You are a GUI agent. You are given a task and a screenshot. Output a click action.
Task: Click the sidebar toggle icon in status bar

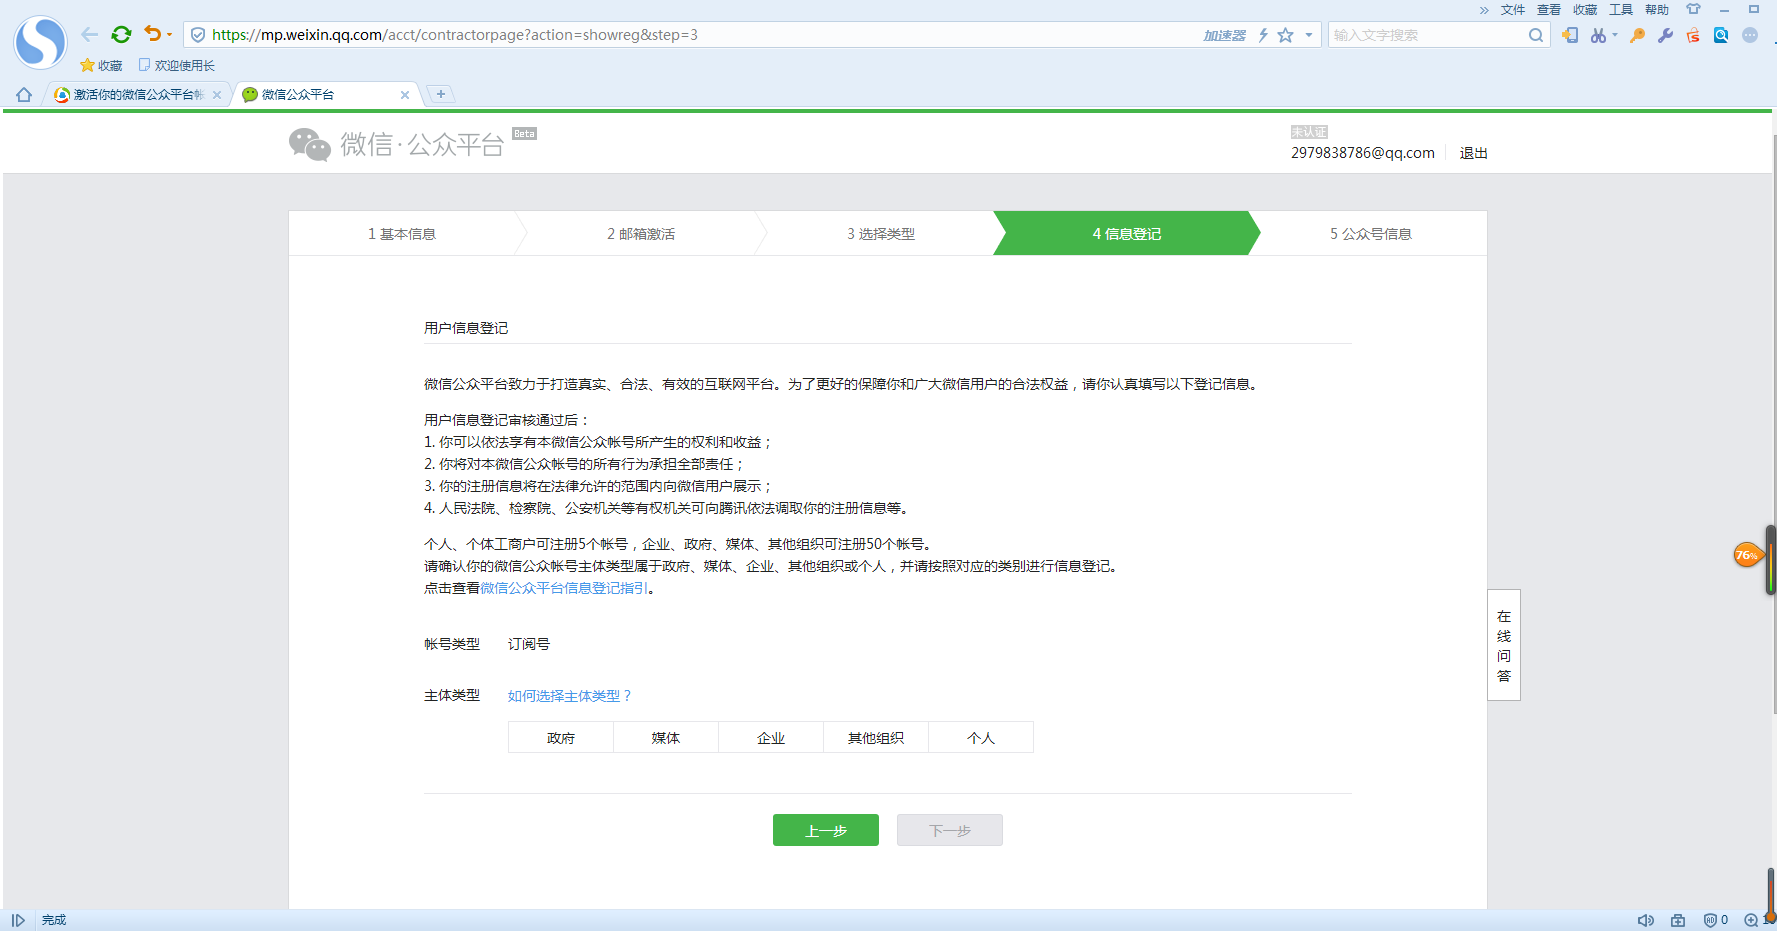coord(18,920)
